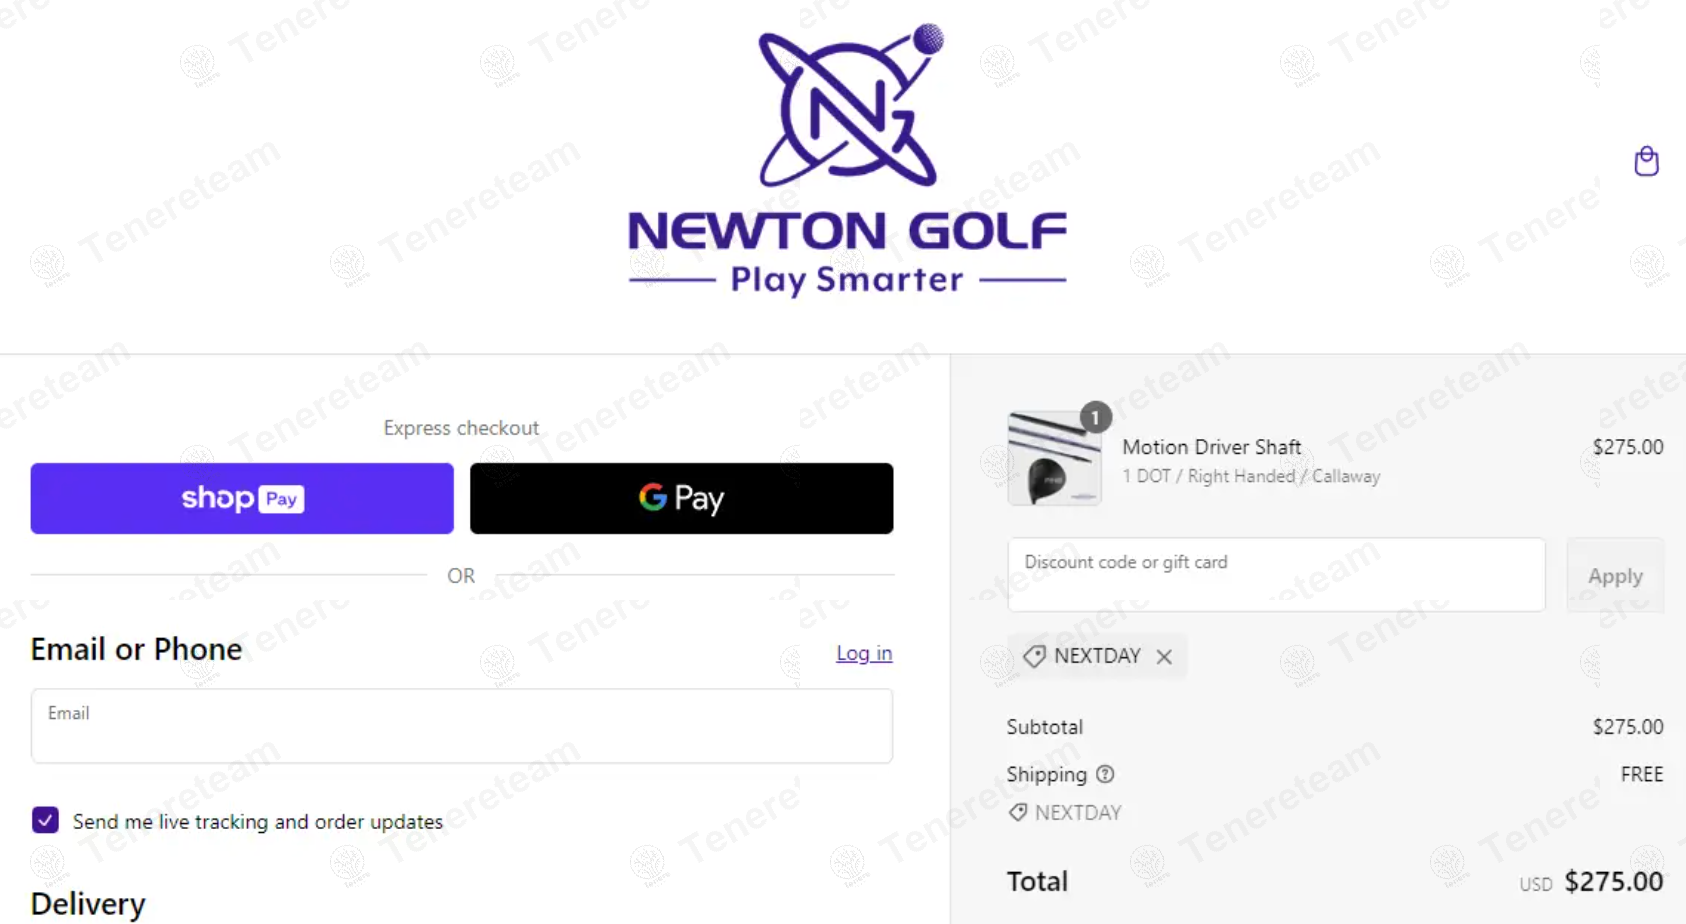Screen dimensions: 1686x924
Task: Click the tag icon beneath the Shipping row
Action: tap(1018, 812)
